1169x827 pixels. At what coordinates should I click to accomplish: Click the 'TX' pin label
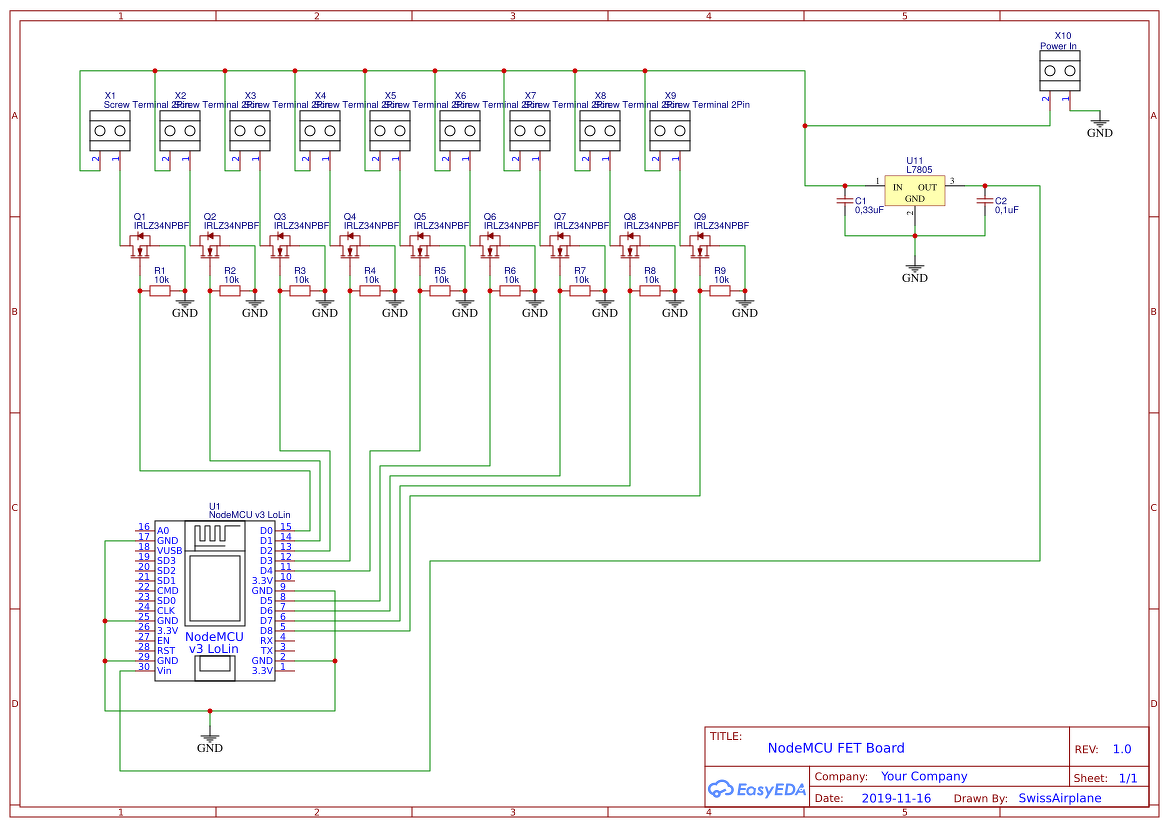tap(266, 651)
